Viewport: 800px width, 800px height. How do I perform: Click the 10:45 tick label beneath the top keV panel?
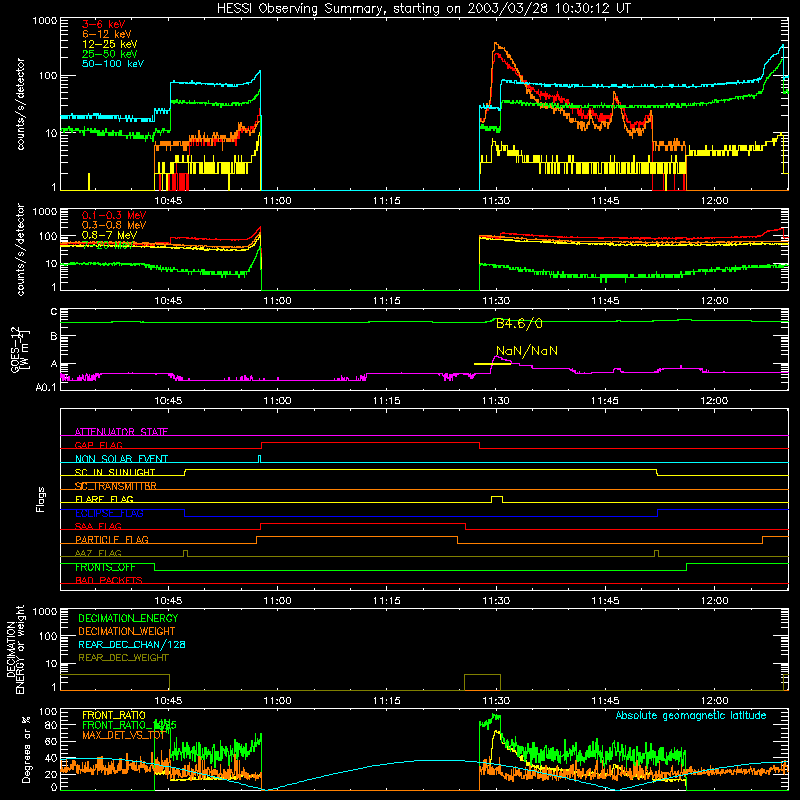[168, 201]
